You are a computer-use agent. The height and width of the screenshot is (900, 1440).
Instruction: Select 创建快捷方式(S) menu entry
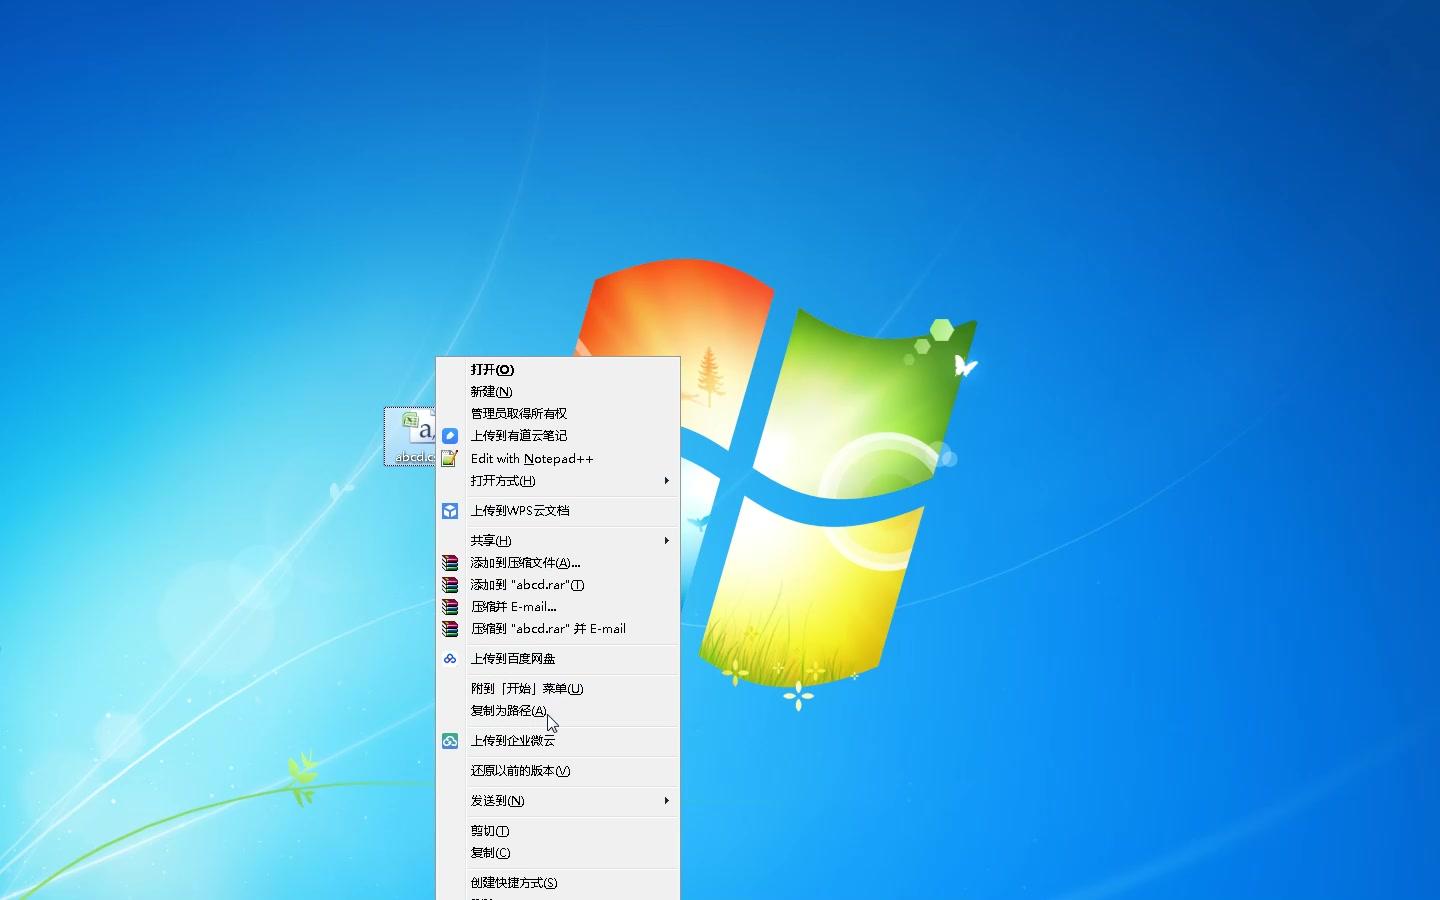click(x=558, y=883)
